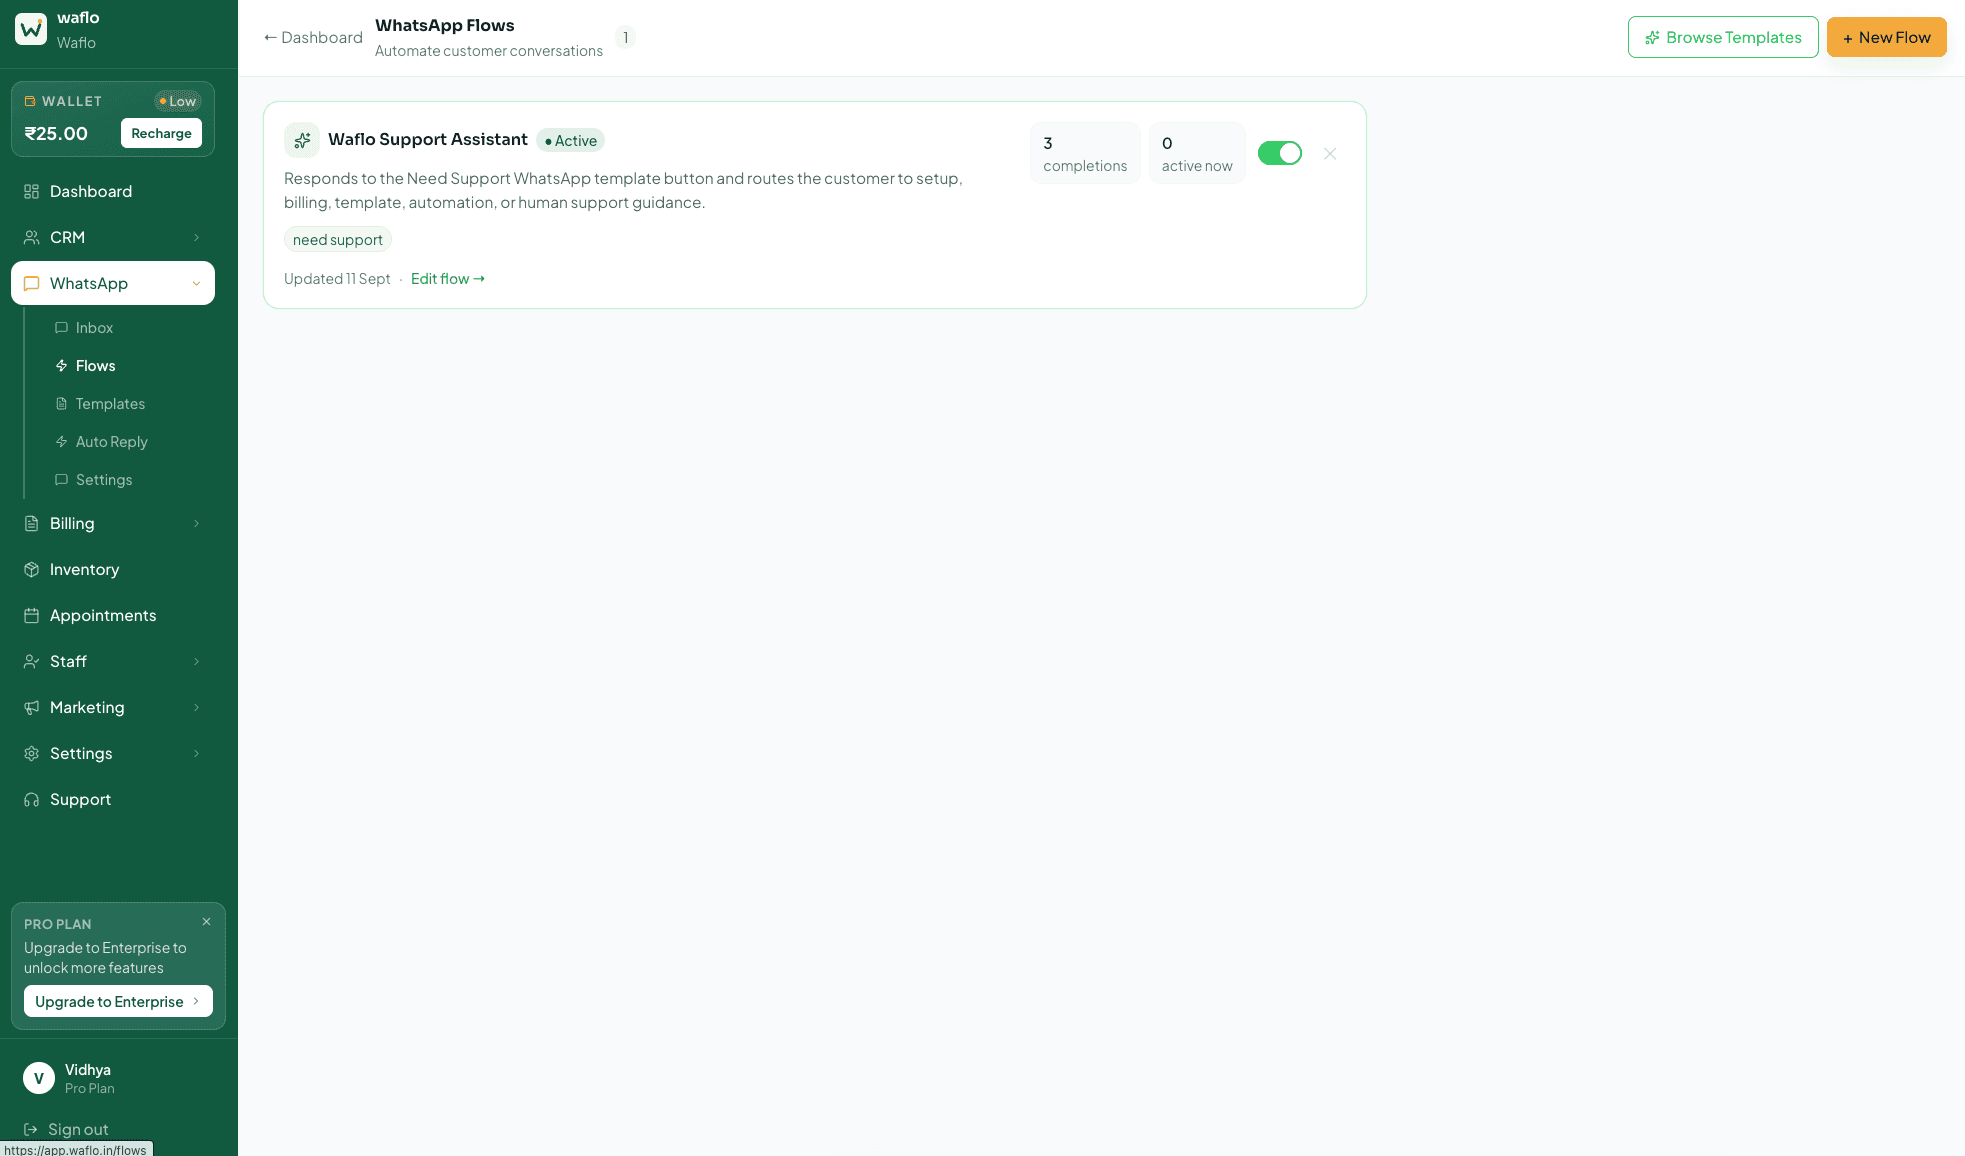Image resolution: width=1965 pixels, height=1156 pixels.
Task: Go back via Dashboard link
Action: 313,37
